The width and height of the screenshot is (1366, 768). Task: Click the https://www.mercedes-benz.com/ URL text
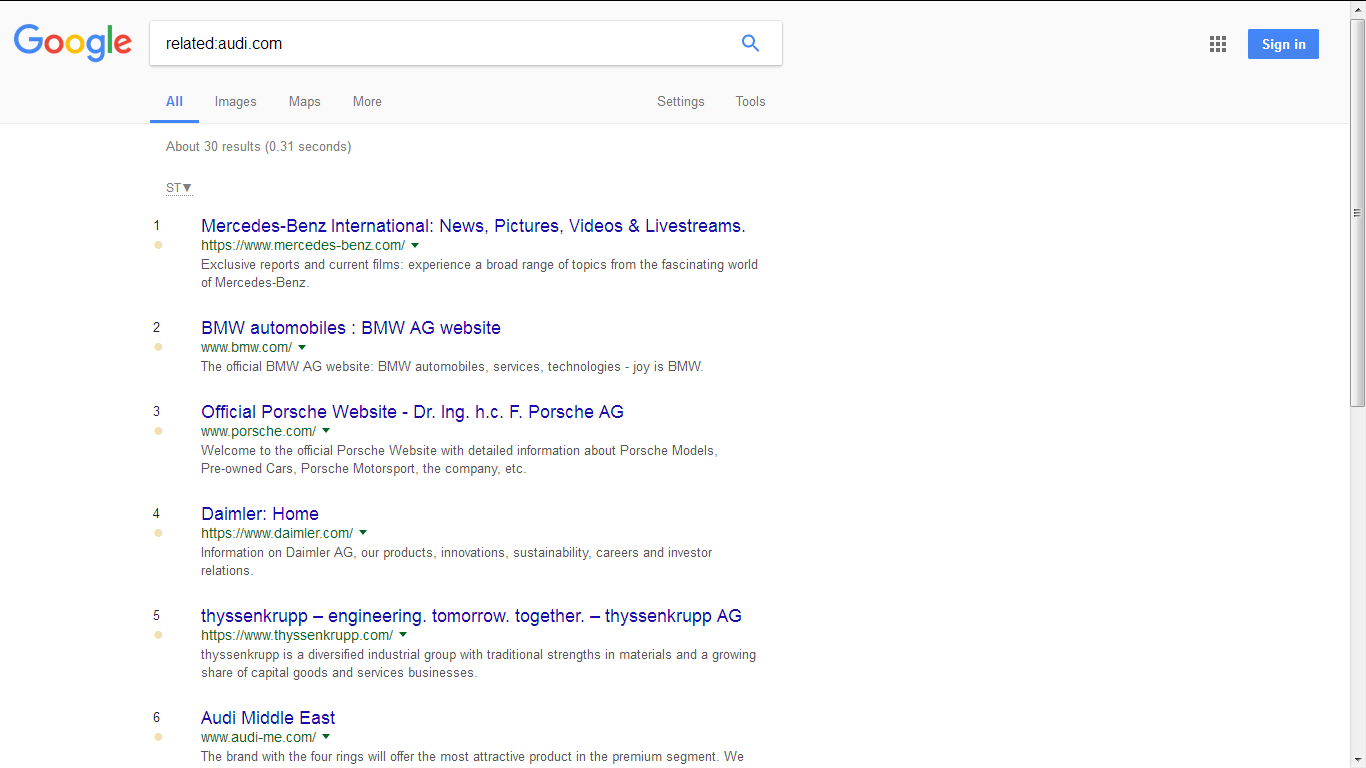(x=303, y=245)
